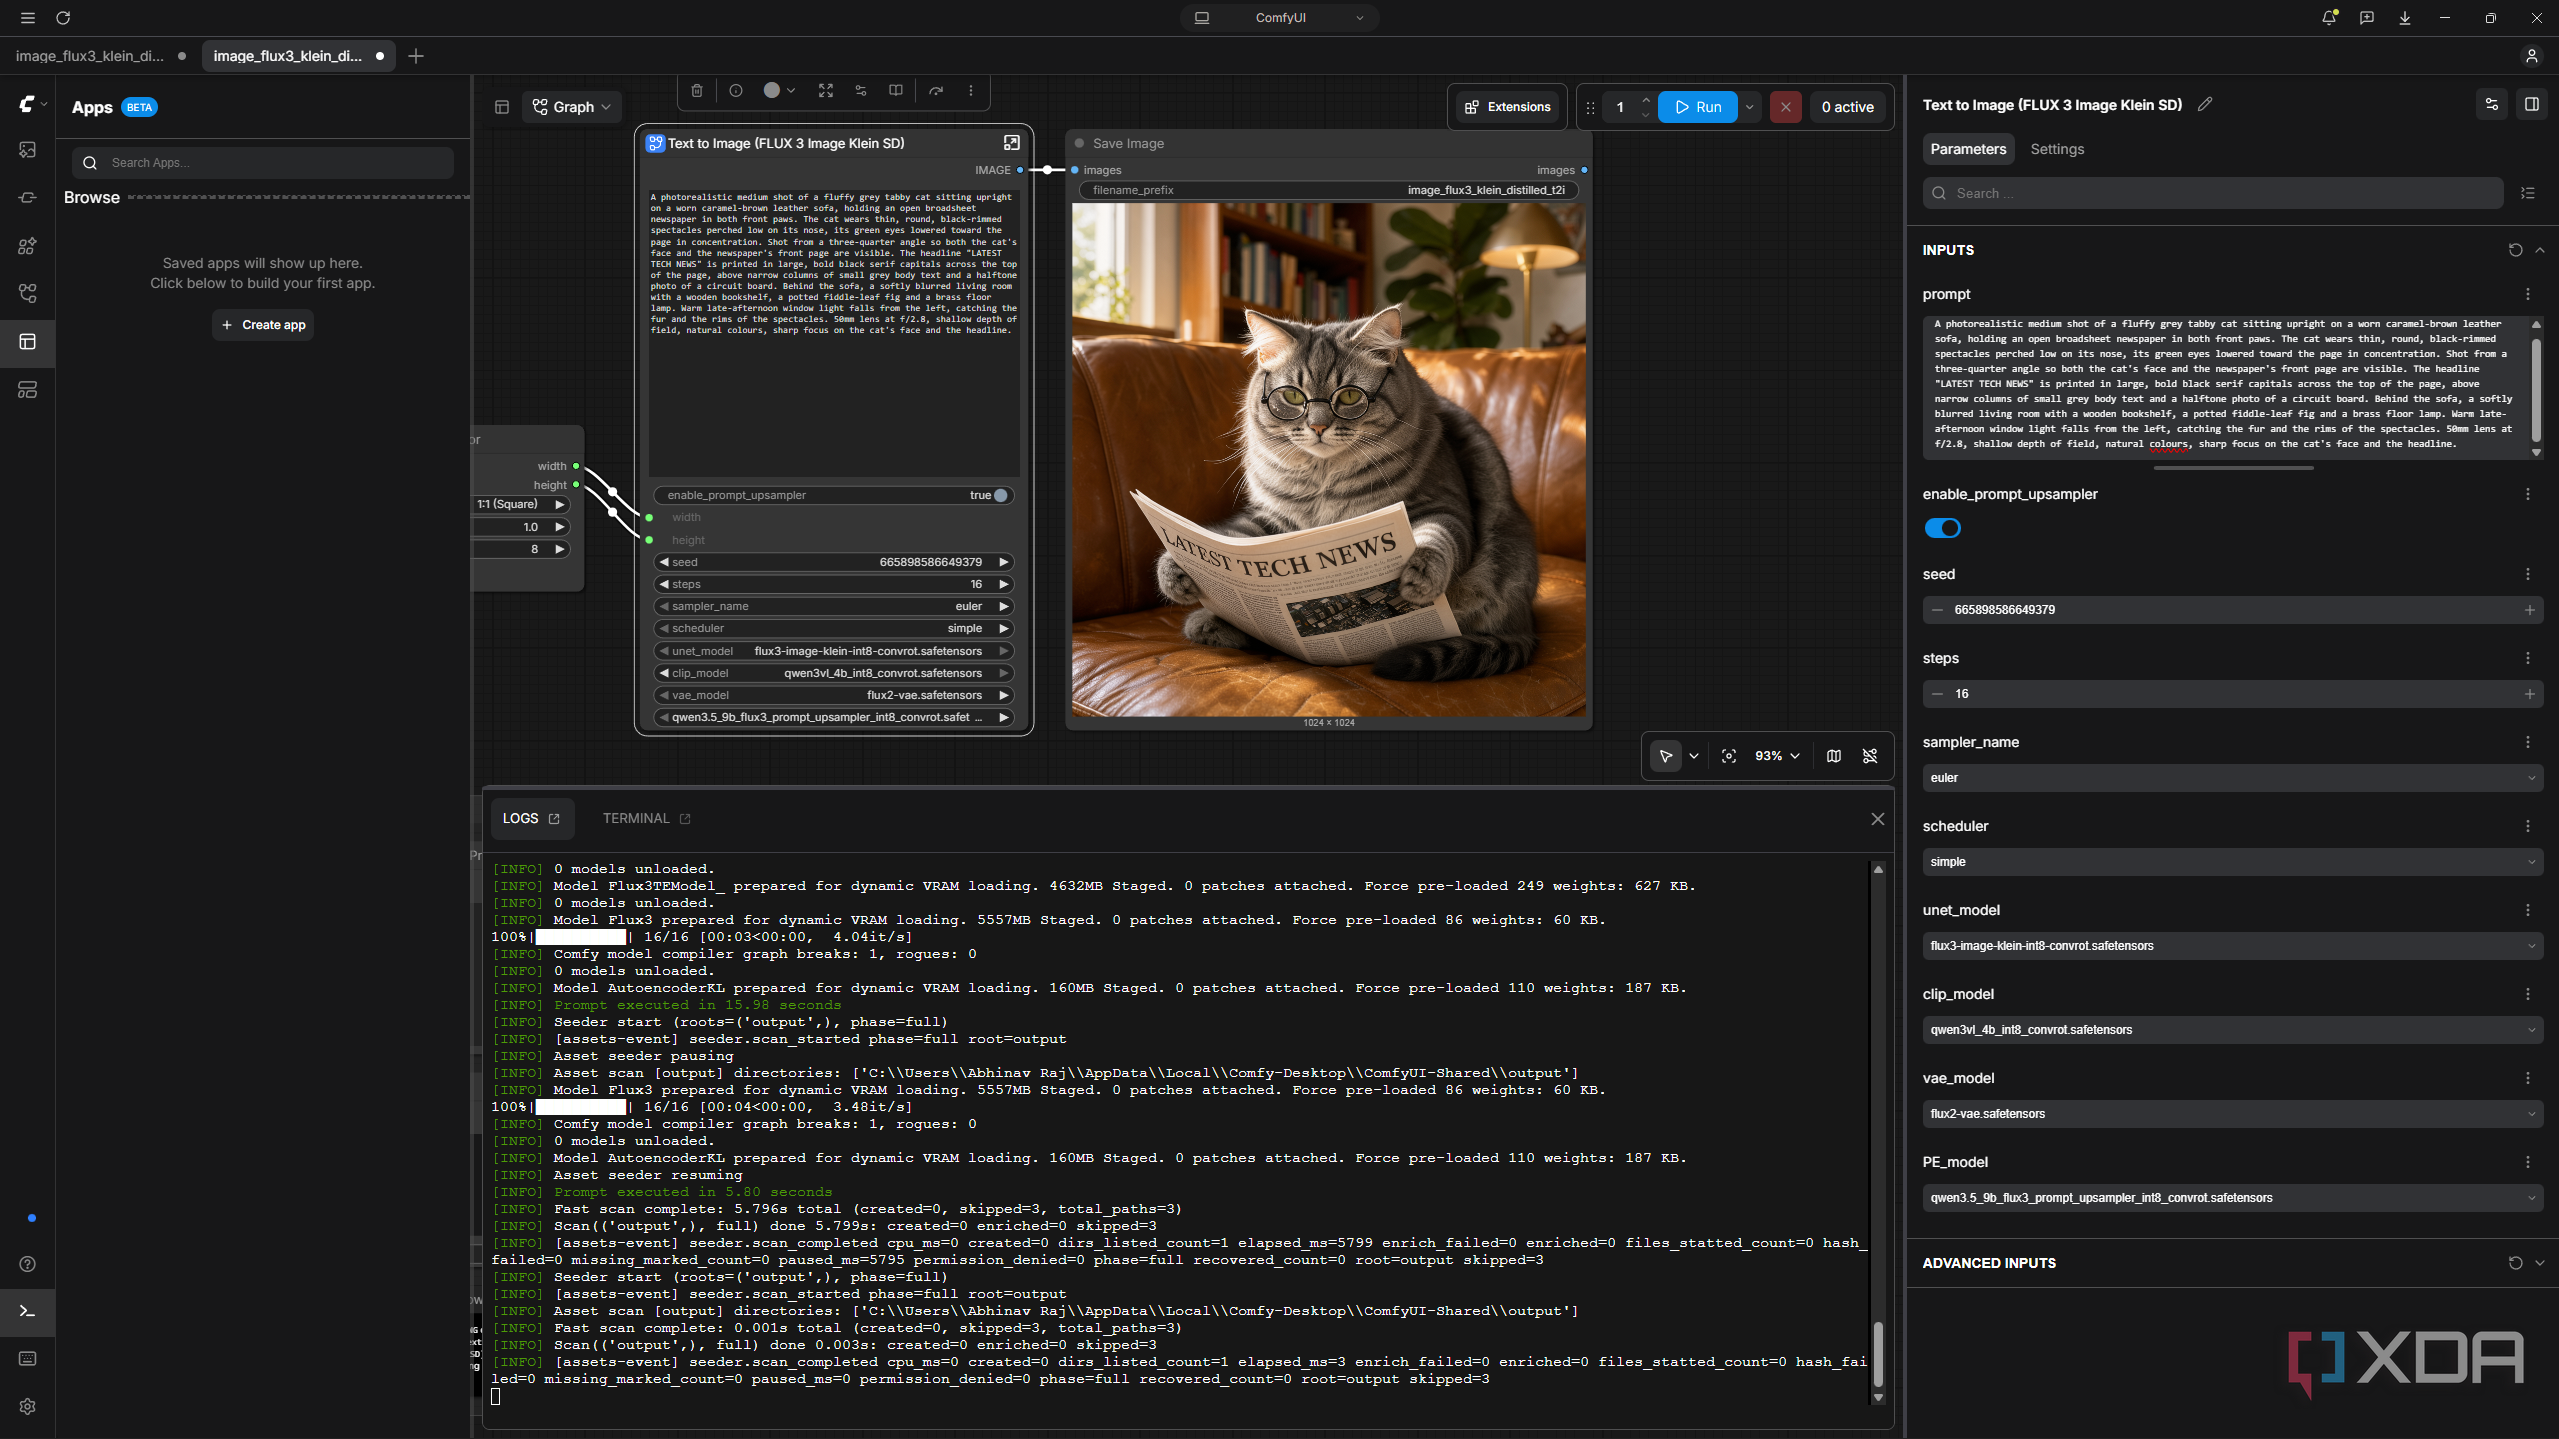Viewport: 2559px width, 1439px height.
Task: Open the keyboard shortcuts sidebar icon
Action: (28, 1358)
